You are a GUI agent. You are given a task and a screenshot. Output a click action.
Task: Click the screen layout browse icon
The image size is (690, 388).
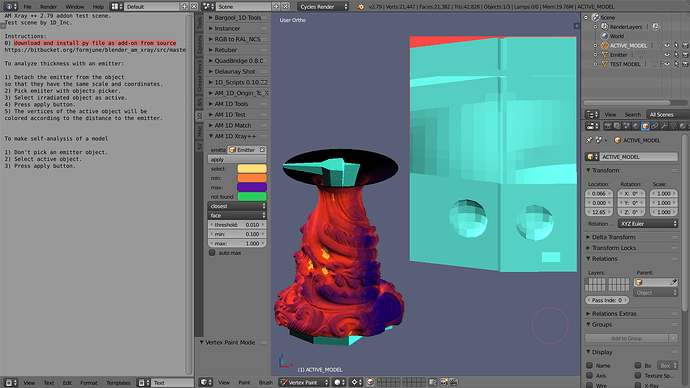(116, 7)
